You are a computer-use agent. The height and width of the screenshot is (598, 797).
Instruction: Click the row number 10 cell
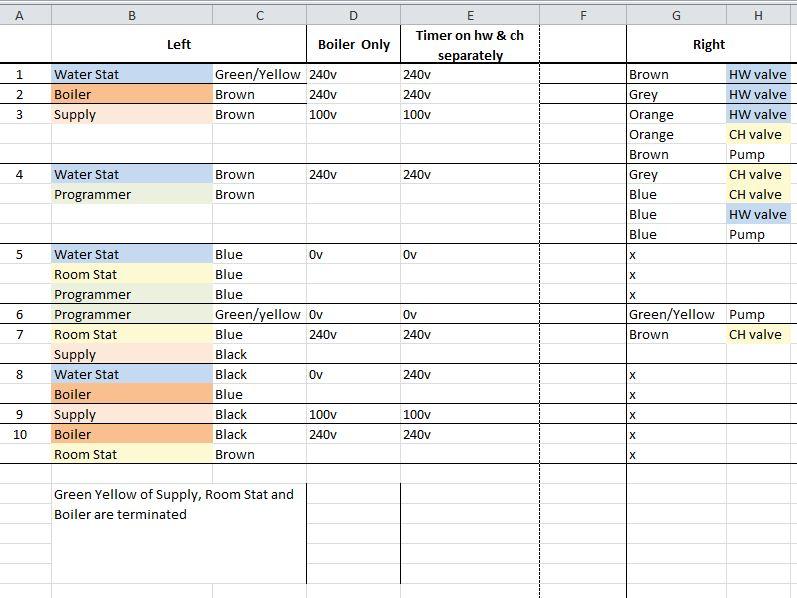point(20,434)
